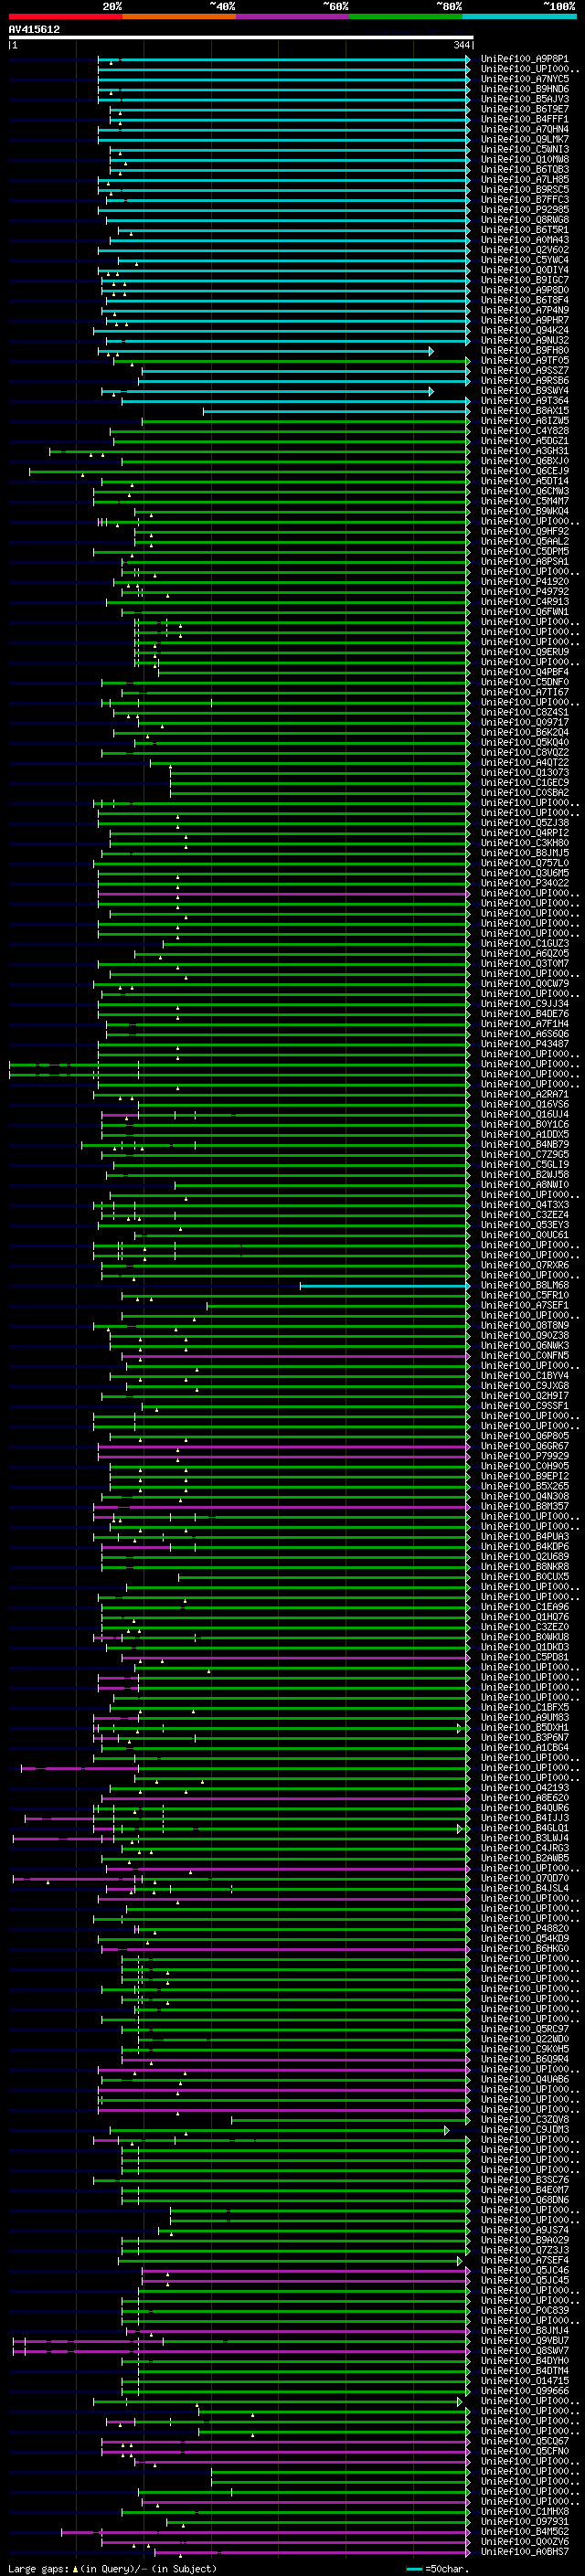Select hit label UniRef100_B6T9E7
The image size is (585, 2576).
click(525, 109)
